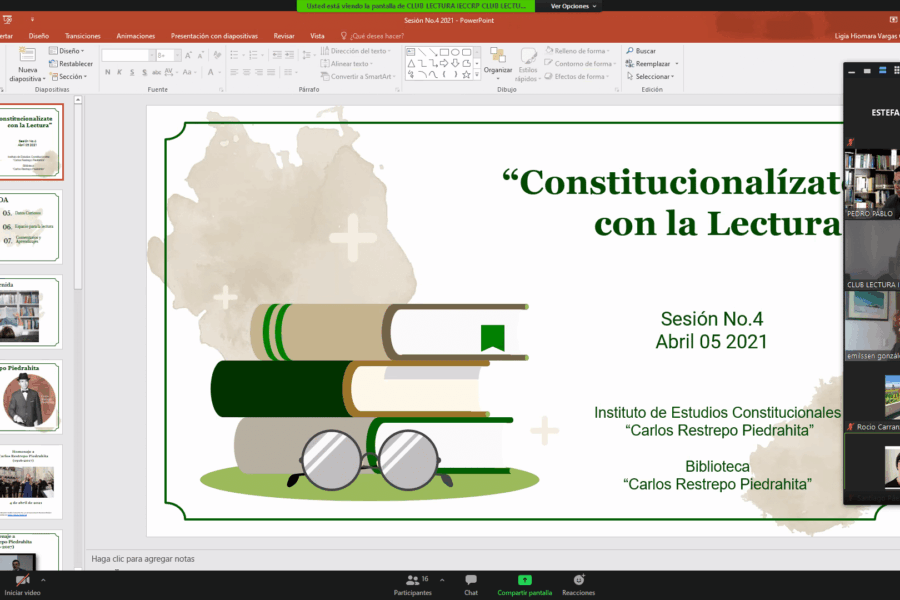Open the Diseño layout dropdown
900x600 pixels.
[x=69, y=50]
